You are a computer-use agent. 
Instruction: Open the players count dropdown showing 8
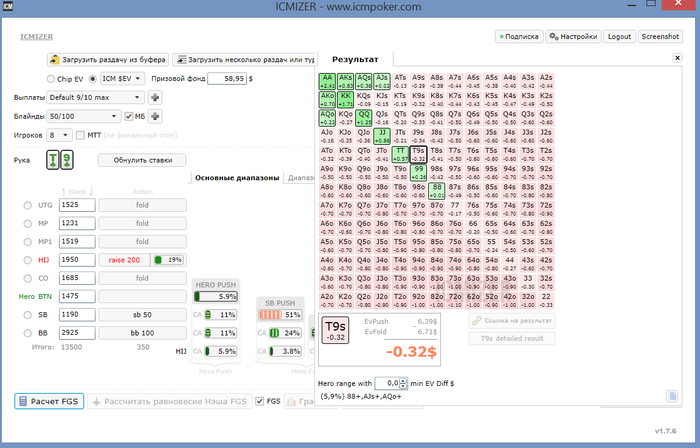[x=59, y=135]
